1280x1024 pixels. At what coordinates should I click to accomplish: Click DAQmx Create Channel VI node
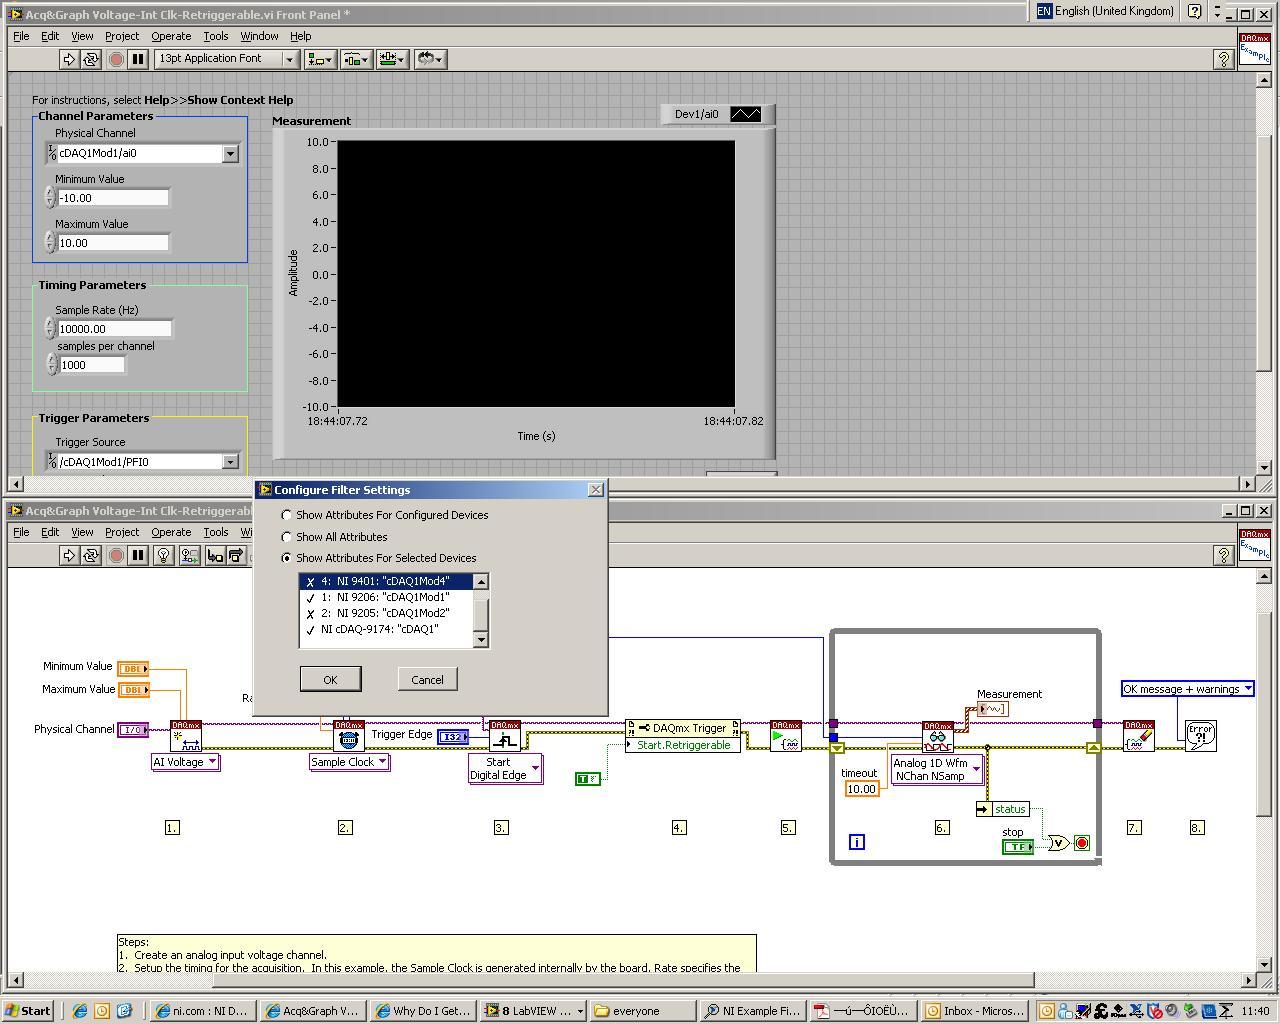[x=186, y=736]
